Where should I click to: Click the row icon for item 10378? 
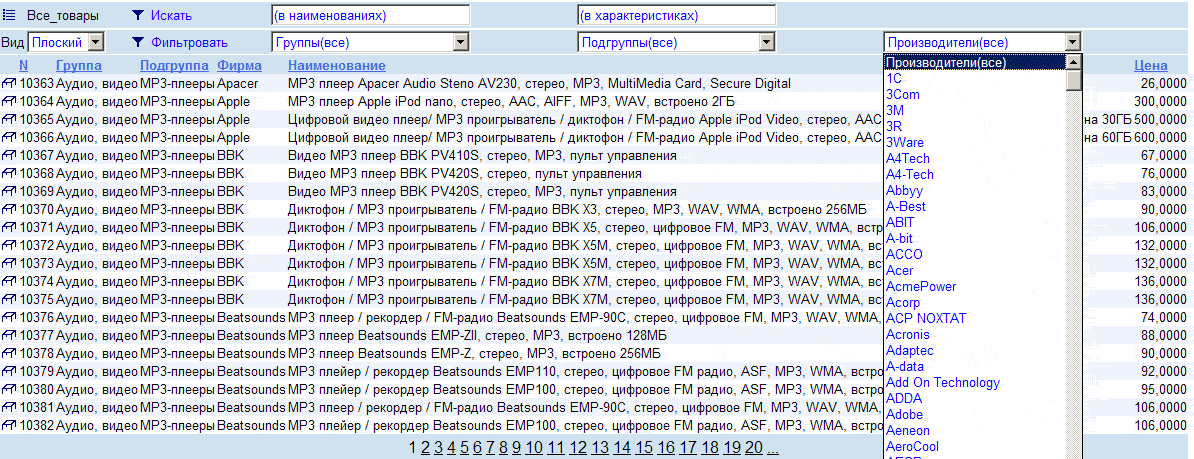pos(10,353)
